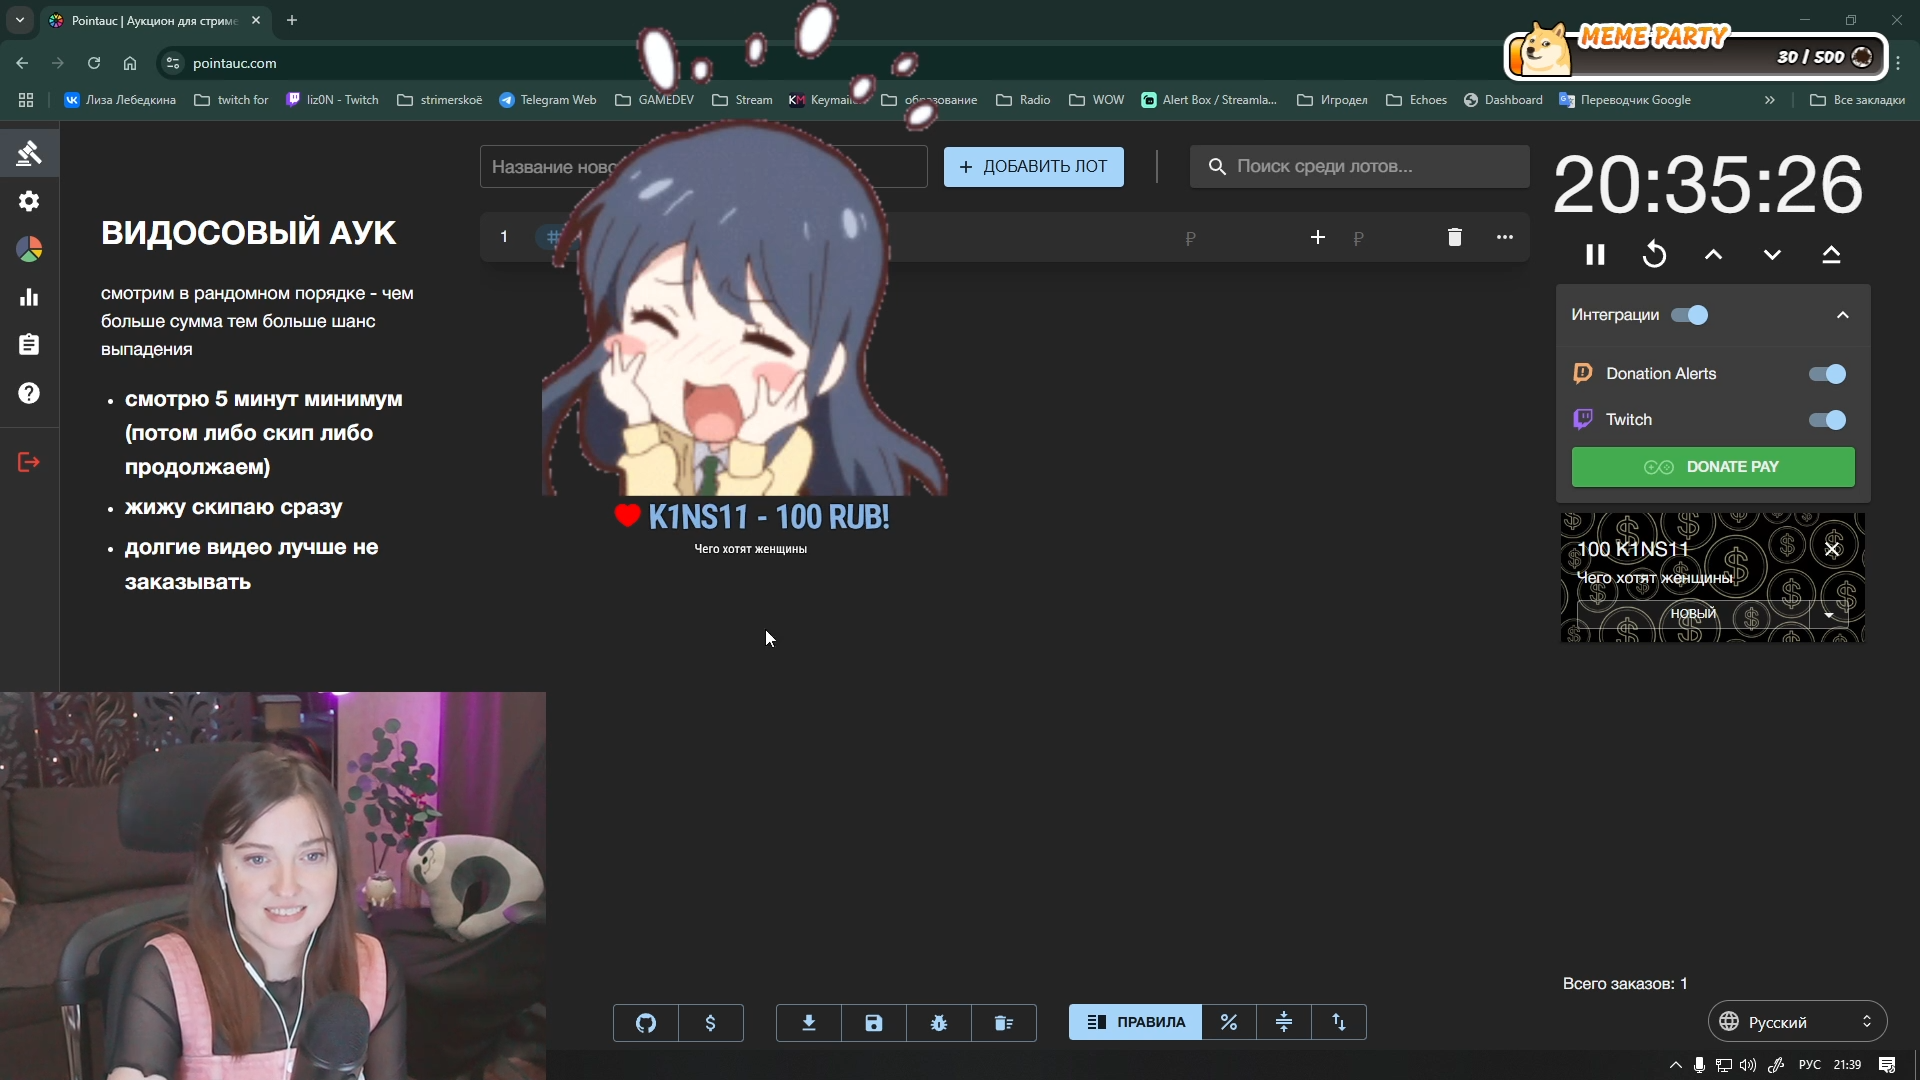Click the save floppy disk icon
This screenshot has height=1080, width=1920.
pos(874,1022)
